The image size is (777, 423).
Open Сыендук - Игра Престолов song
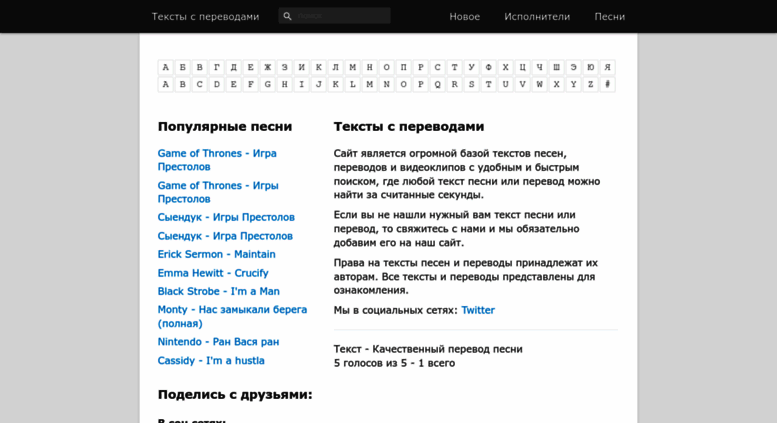click(x=225, y=236)
